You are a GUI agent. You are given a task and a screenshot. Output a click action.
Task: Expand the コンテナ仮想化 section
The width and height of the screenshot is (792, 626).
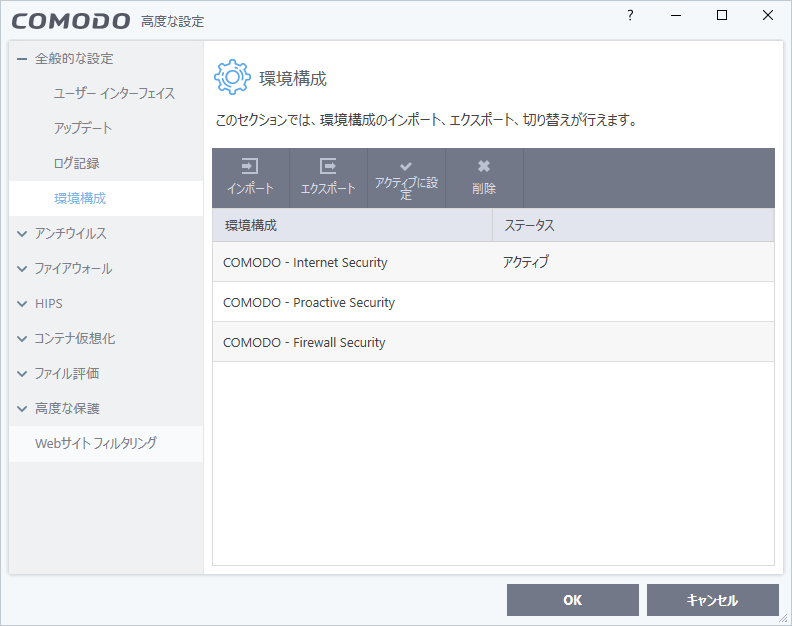[x=22, y=339]
